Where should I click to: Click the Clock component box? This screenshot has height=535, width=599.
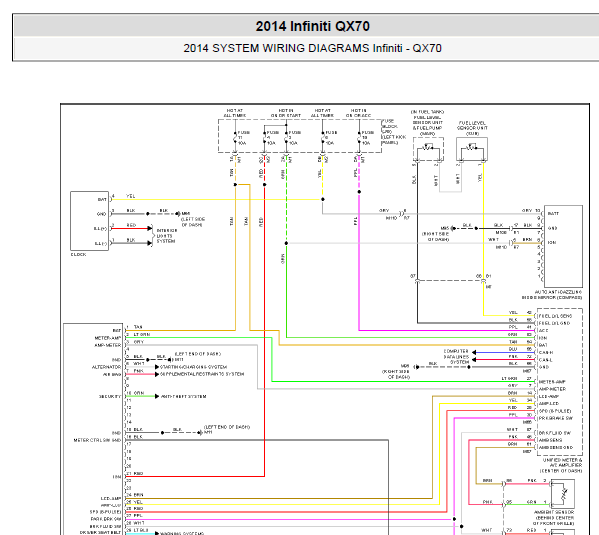click(x=89, y=221)
